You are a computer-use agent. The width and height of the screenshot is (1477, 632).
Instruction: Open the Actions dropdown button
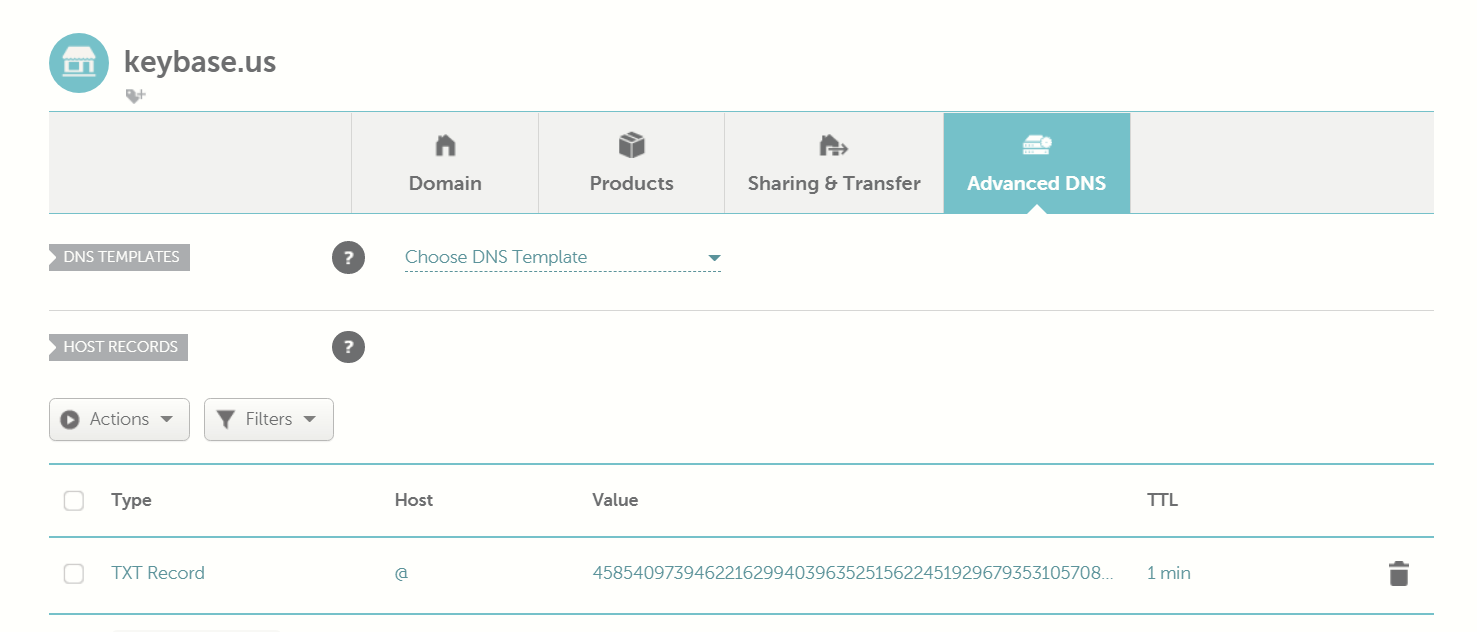(x=119, y=419)
